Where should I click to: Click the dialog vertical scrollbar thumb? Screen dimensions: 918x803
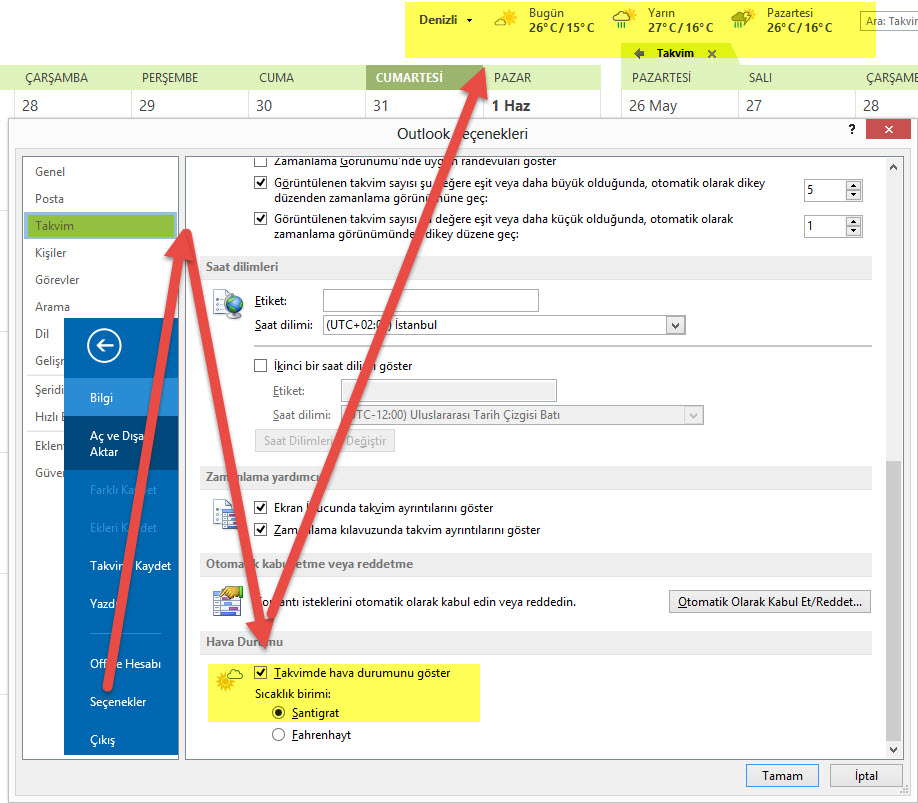pos(893,601)
